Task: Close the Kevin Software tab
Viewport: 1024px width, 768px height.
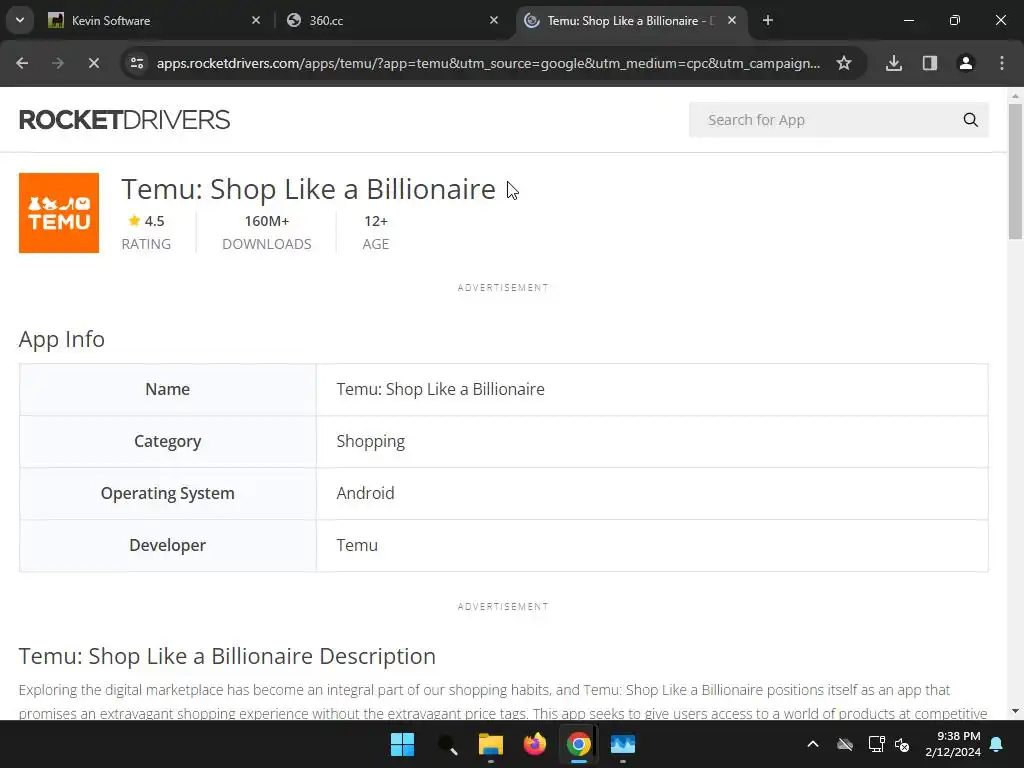Action: coord(256,20)
